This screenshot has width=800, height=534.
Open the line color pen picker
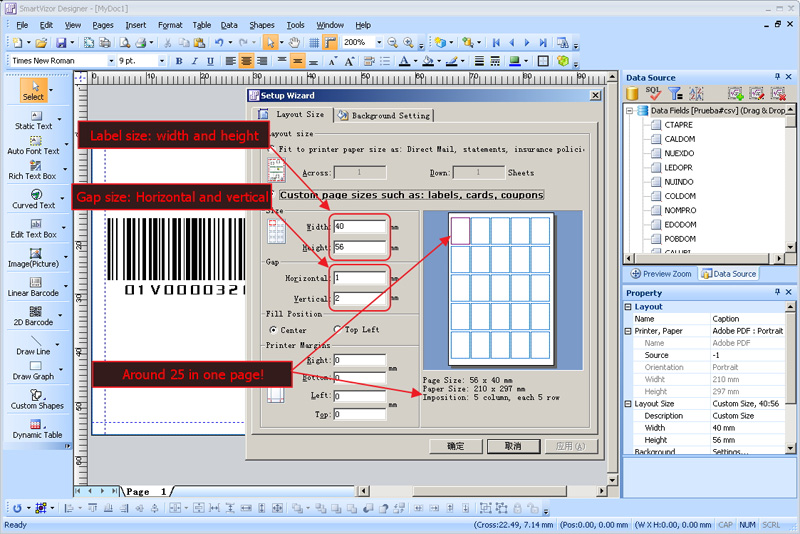452,61
